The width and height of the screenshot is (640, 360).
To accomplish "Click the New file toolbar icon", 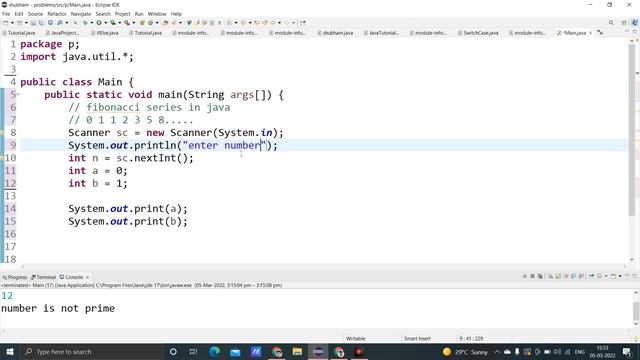I will pos(5,23).
